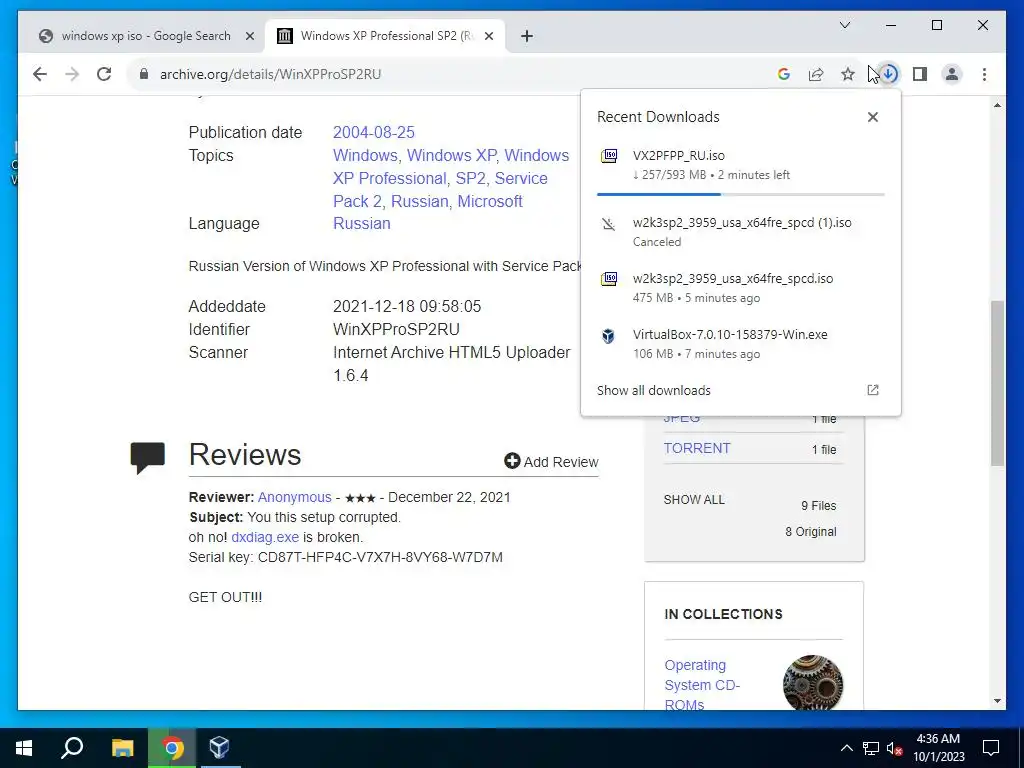
Task: Click the muted volume tray icon
Action: point(894,748)
